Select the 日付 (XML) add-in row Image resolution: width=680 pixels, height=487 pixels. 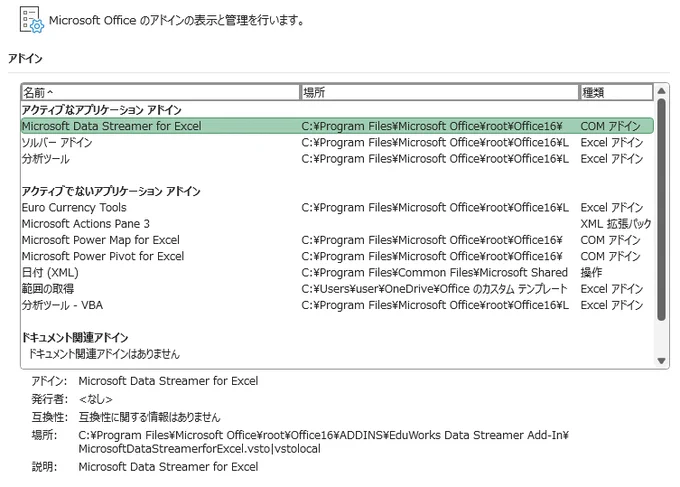click(337, 273)
